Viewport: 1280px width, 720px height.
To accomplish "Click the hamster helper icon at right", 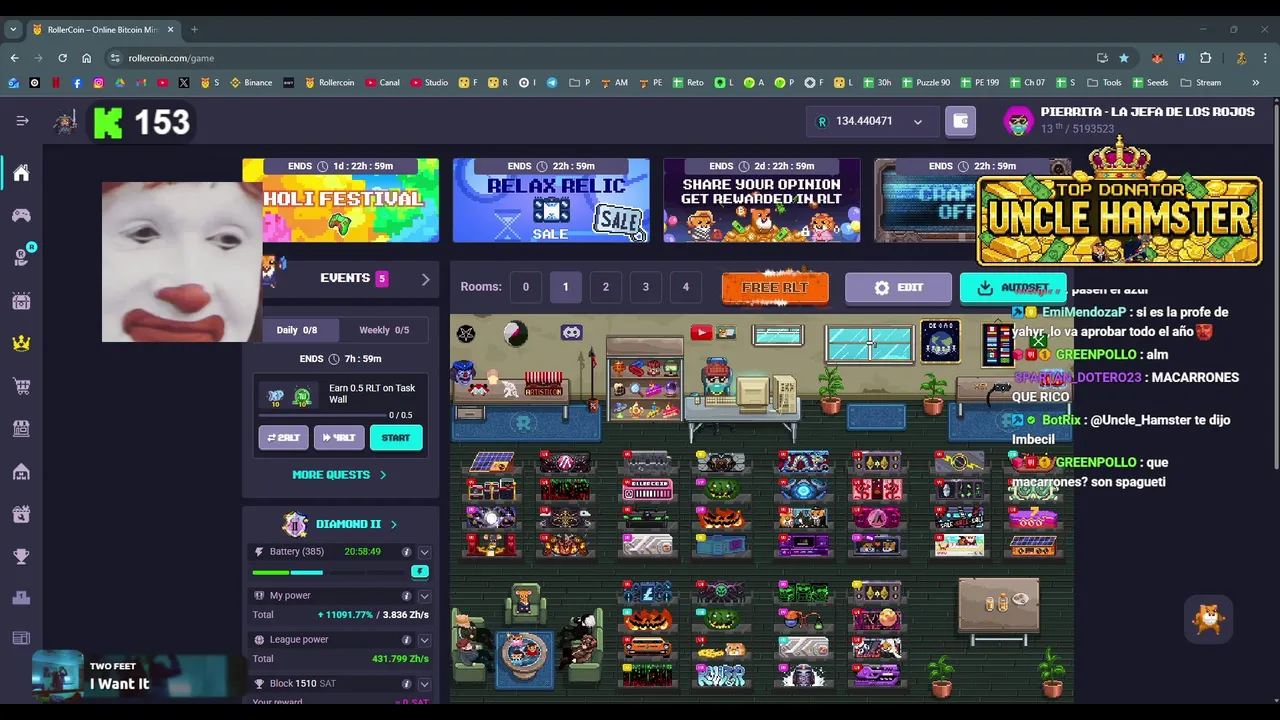I will (1209, 619).
